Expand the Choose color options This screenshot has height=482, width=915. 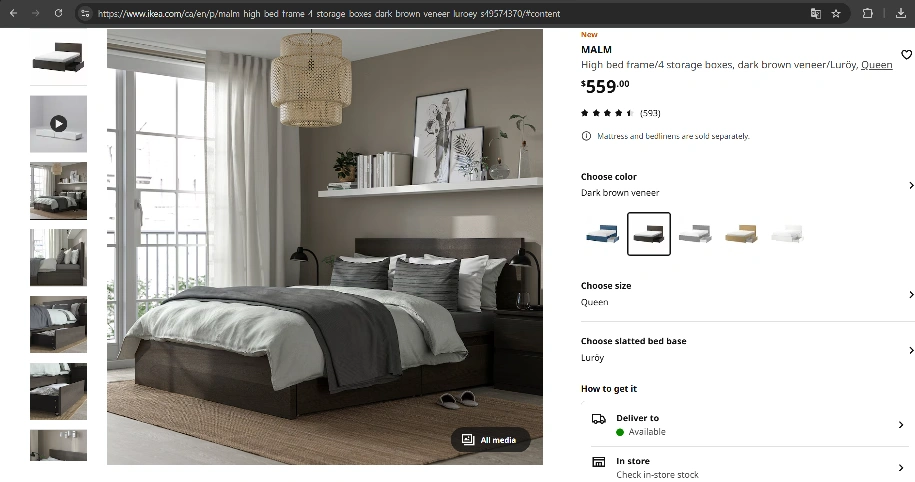[748, 184]
